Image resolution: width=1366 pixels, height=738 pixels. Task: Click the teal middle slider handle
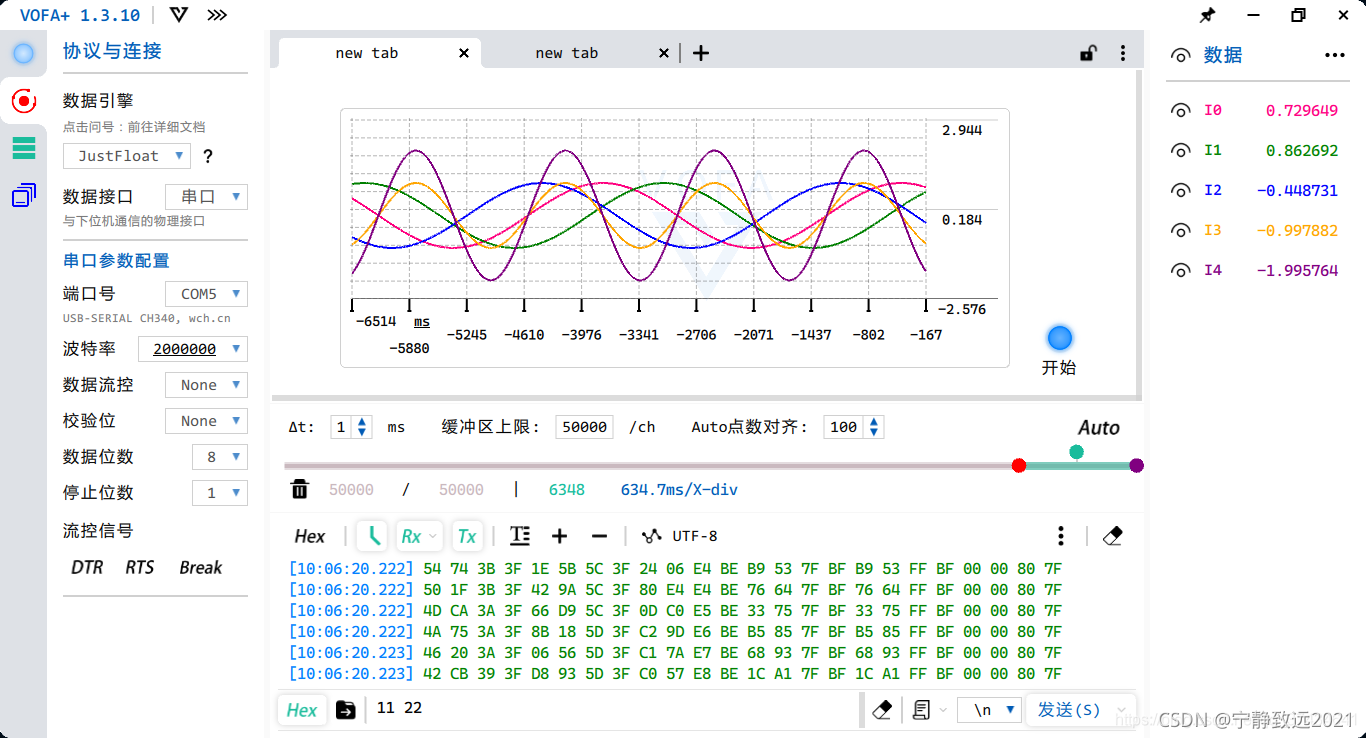1076,452
